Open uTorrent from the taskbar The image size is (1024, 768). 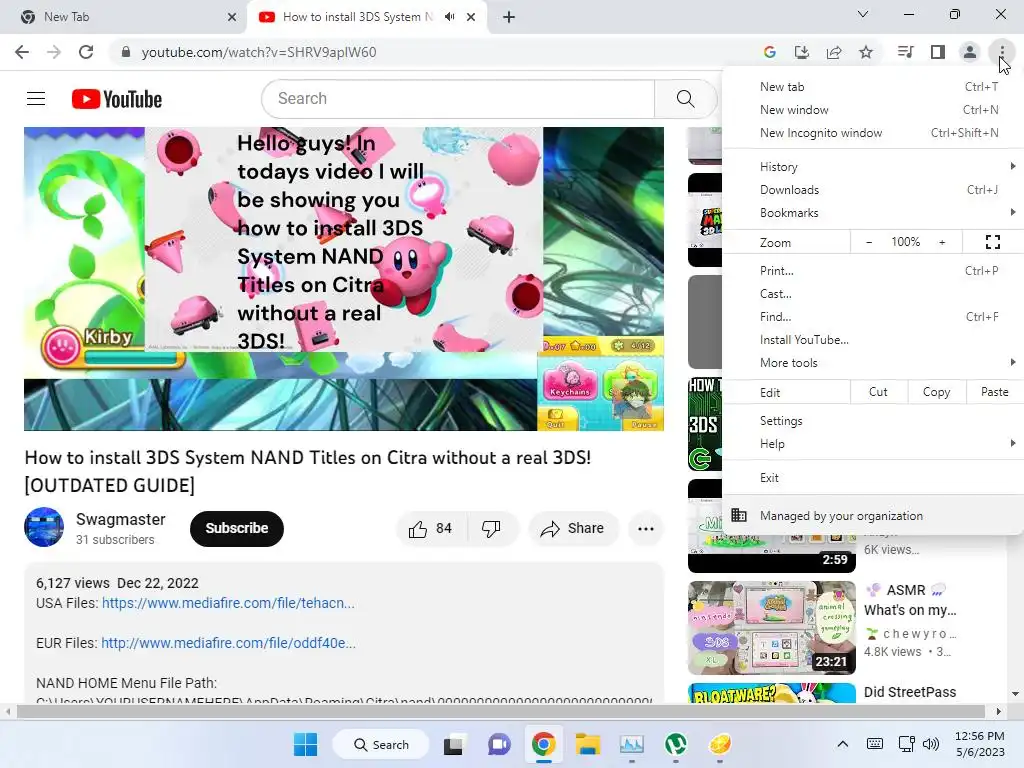(675, 744)
